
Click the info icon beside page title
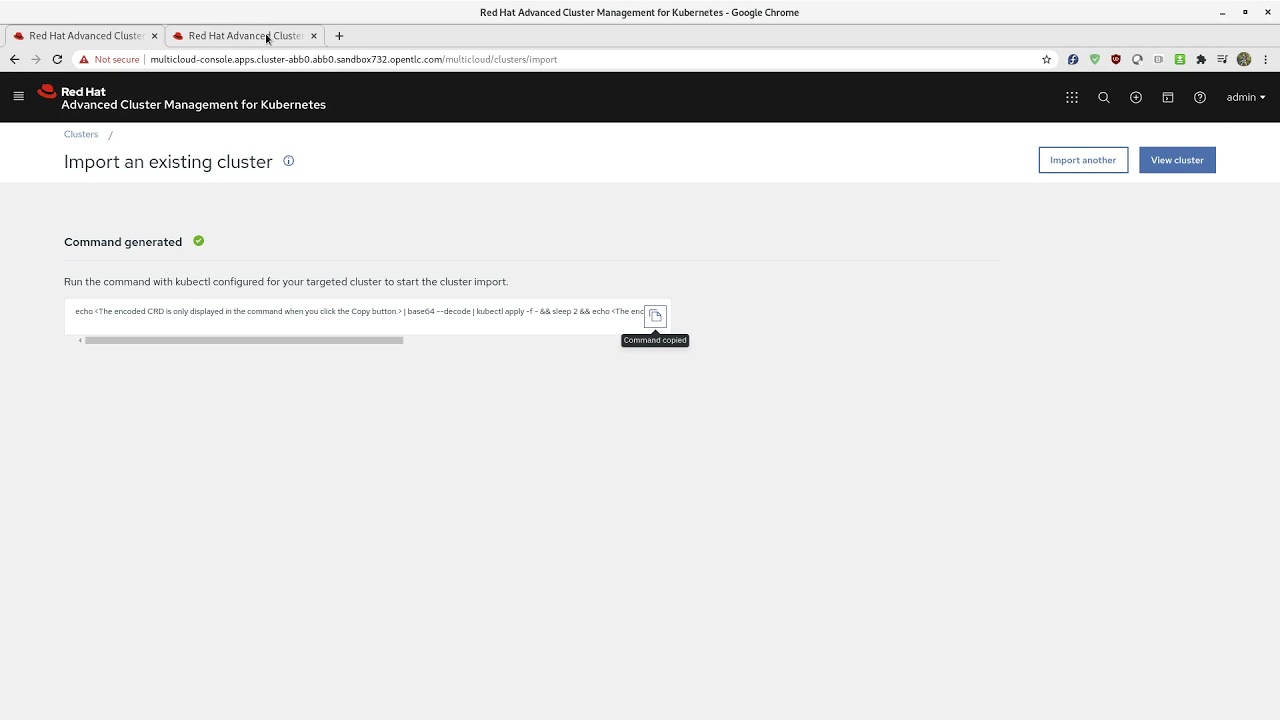pos(288,161)
